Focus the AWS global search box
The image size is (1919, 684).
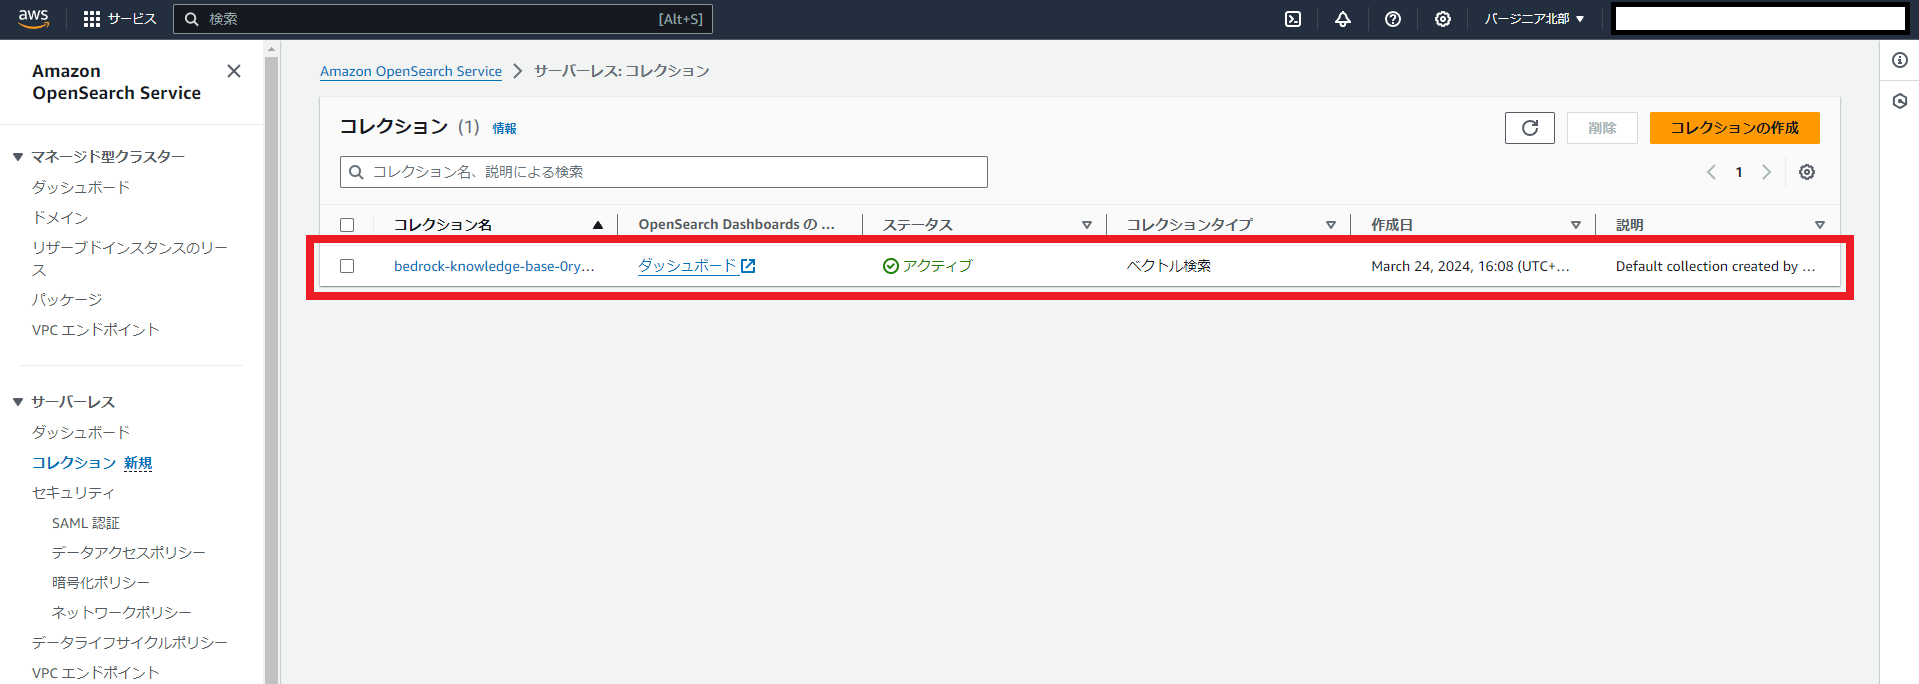(443, 19)
